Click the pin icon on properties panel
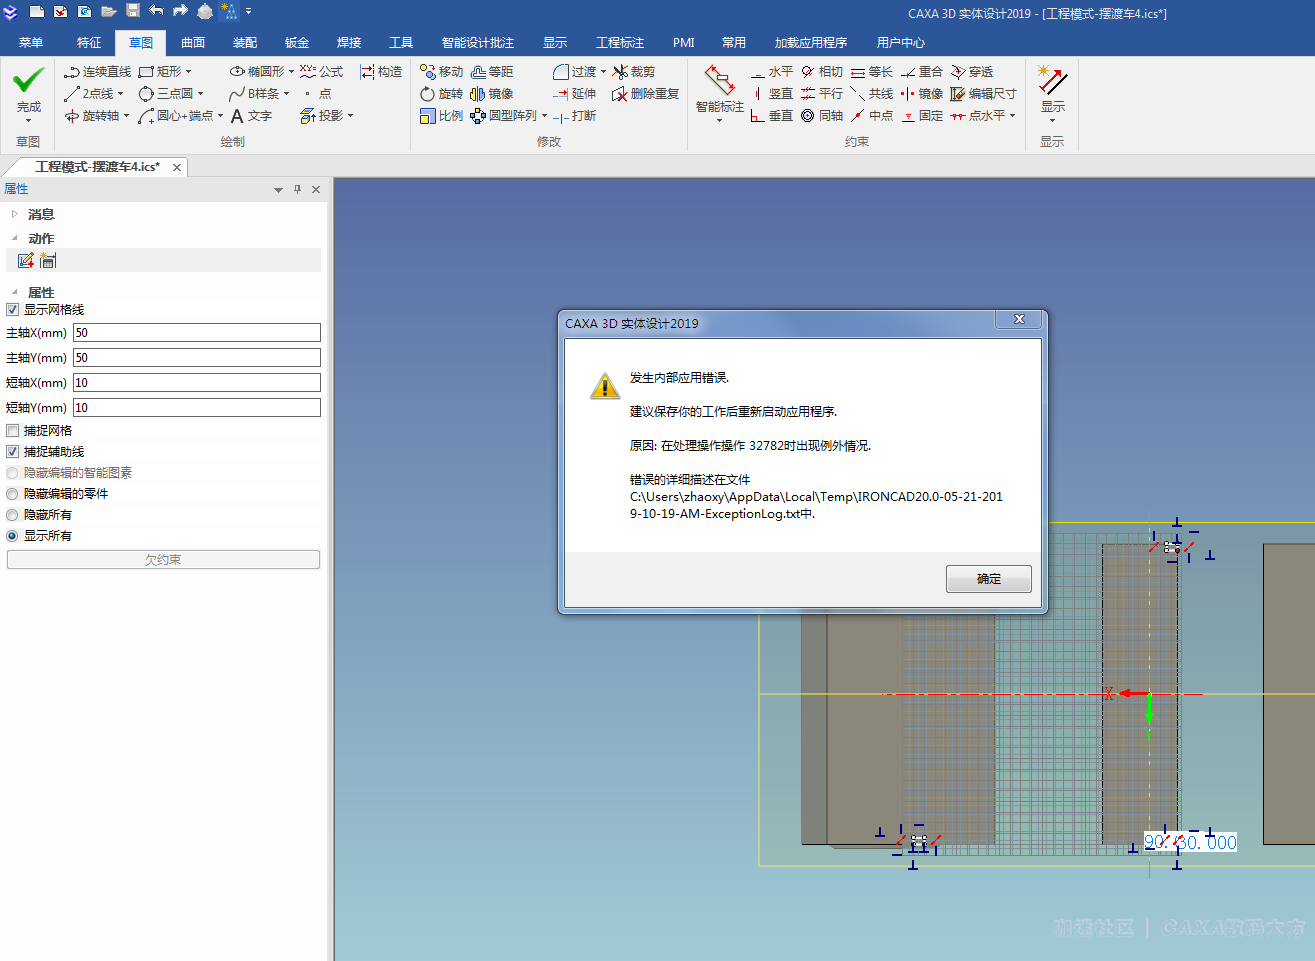Screen dimensions: 1315x961 [297, 190]
